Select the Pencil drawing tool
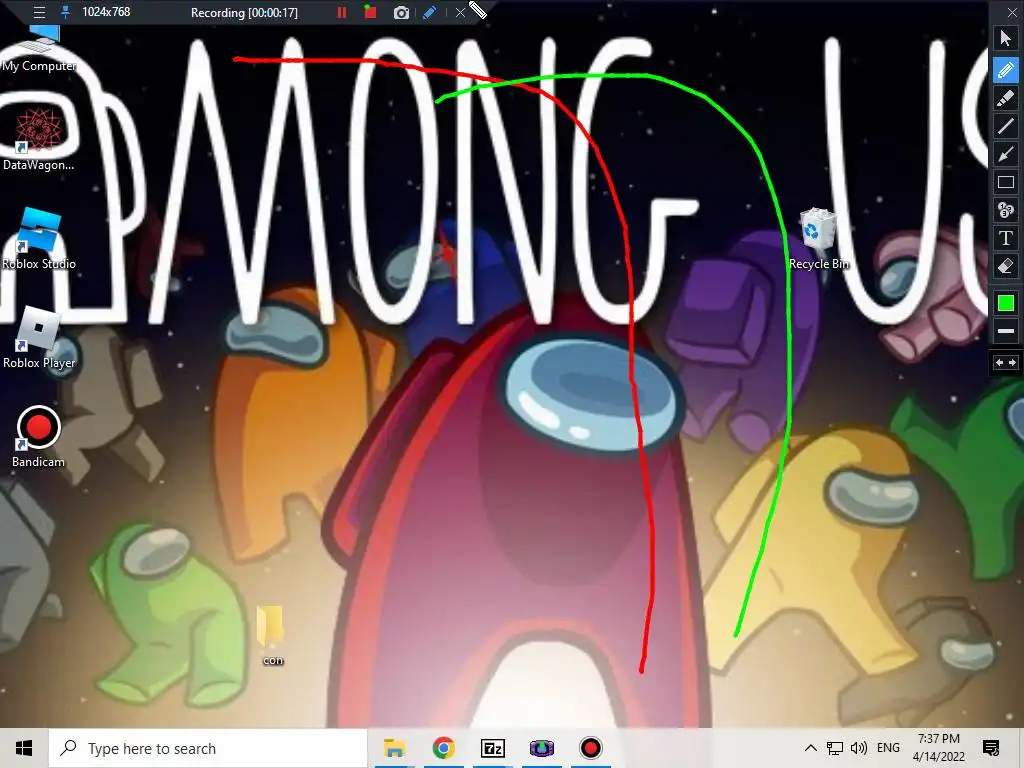The image size is (1024, 768). (1006, 69)
